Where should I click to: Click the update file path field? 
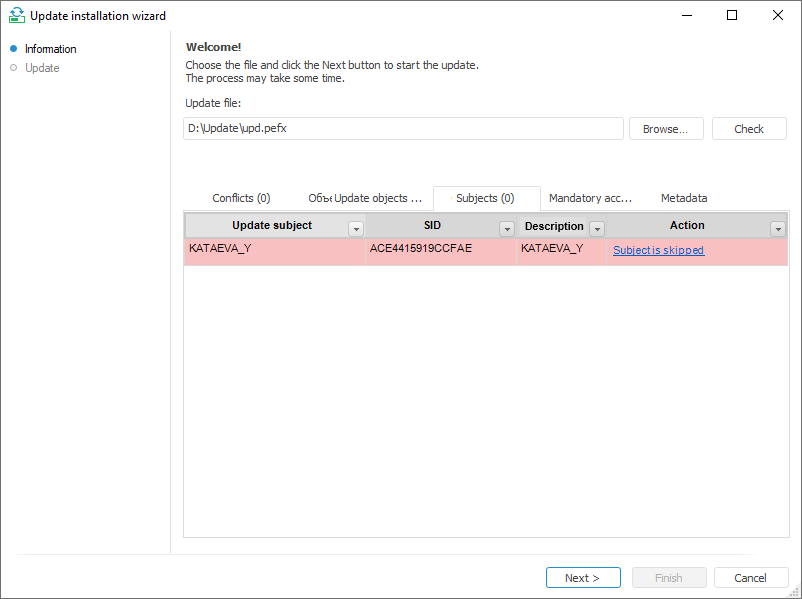(404, 129)
